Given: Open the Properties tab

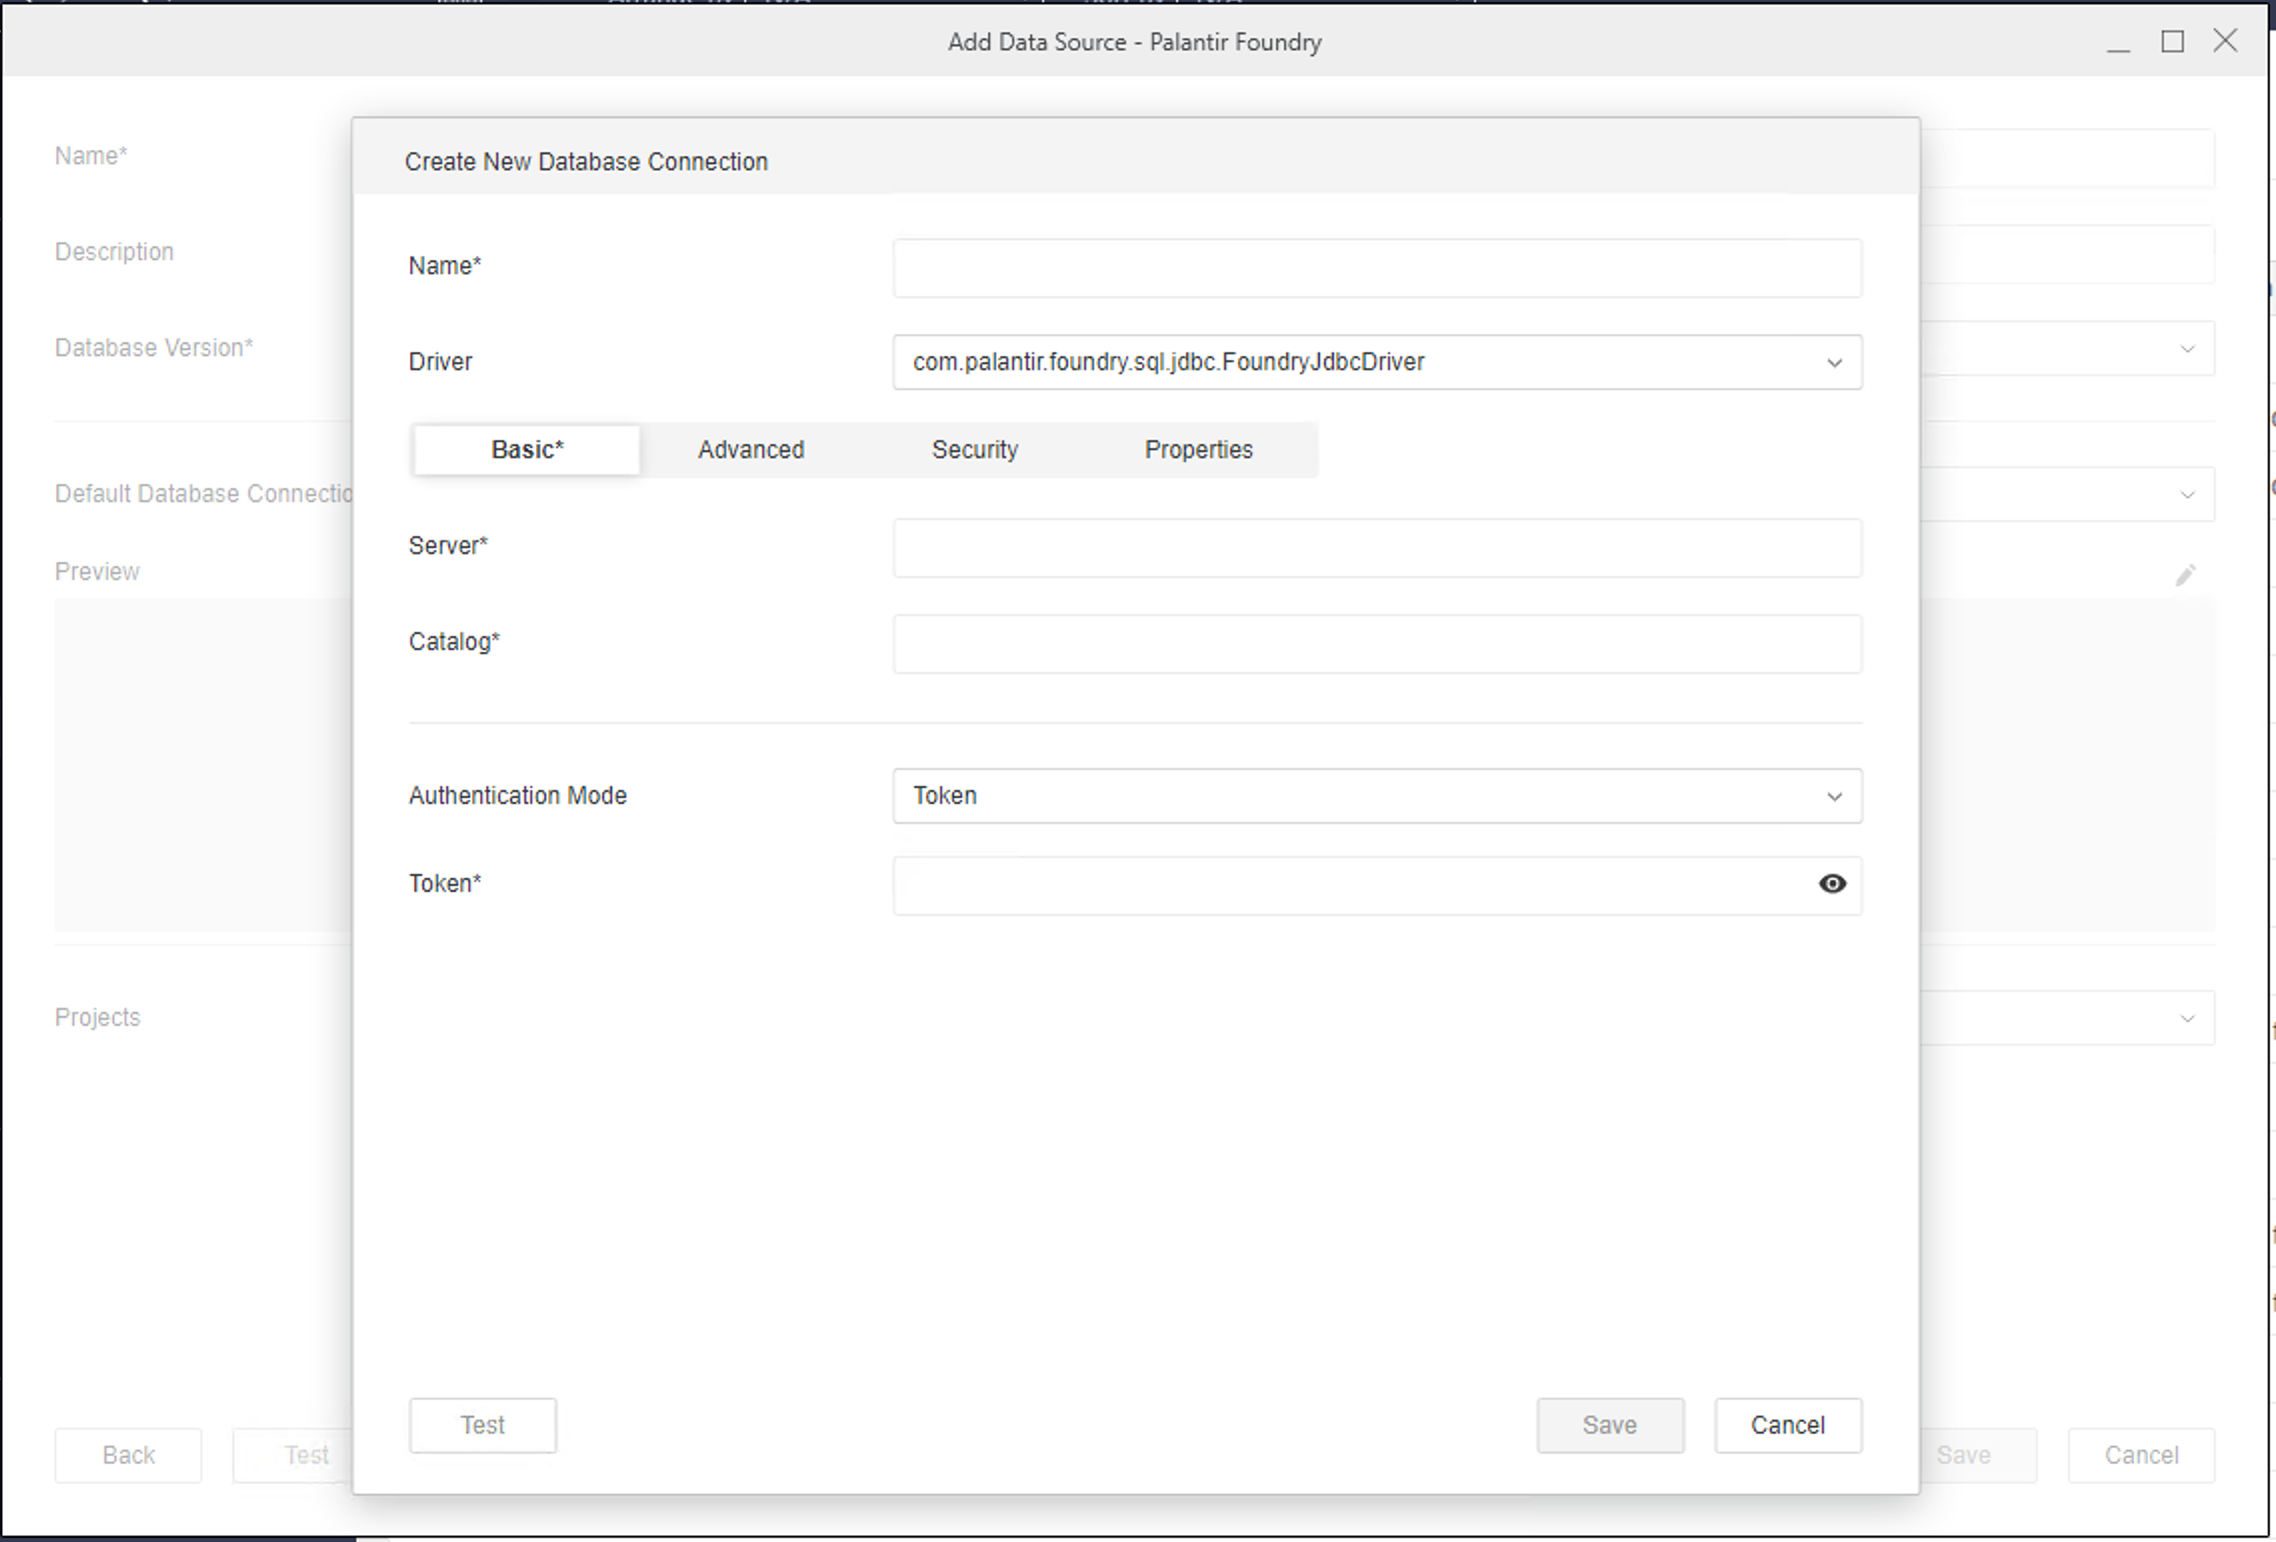Looking at the screenshot, I should [1198, 450].
